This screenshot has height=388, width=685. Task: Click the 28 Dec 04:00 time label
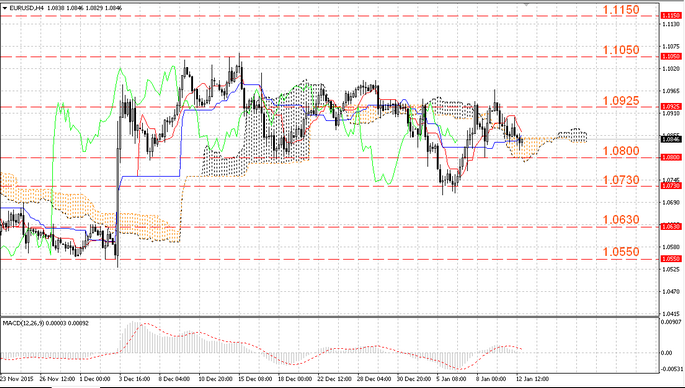tap(375, 379)
